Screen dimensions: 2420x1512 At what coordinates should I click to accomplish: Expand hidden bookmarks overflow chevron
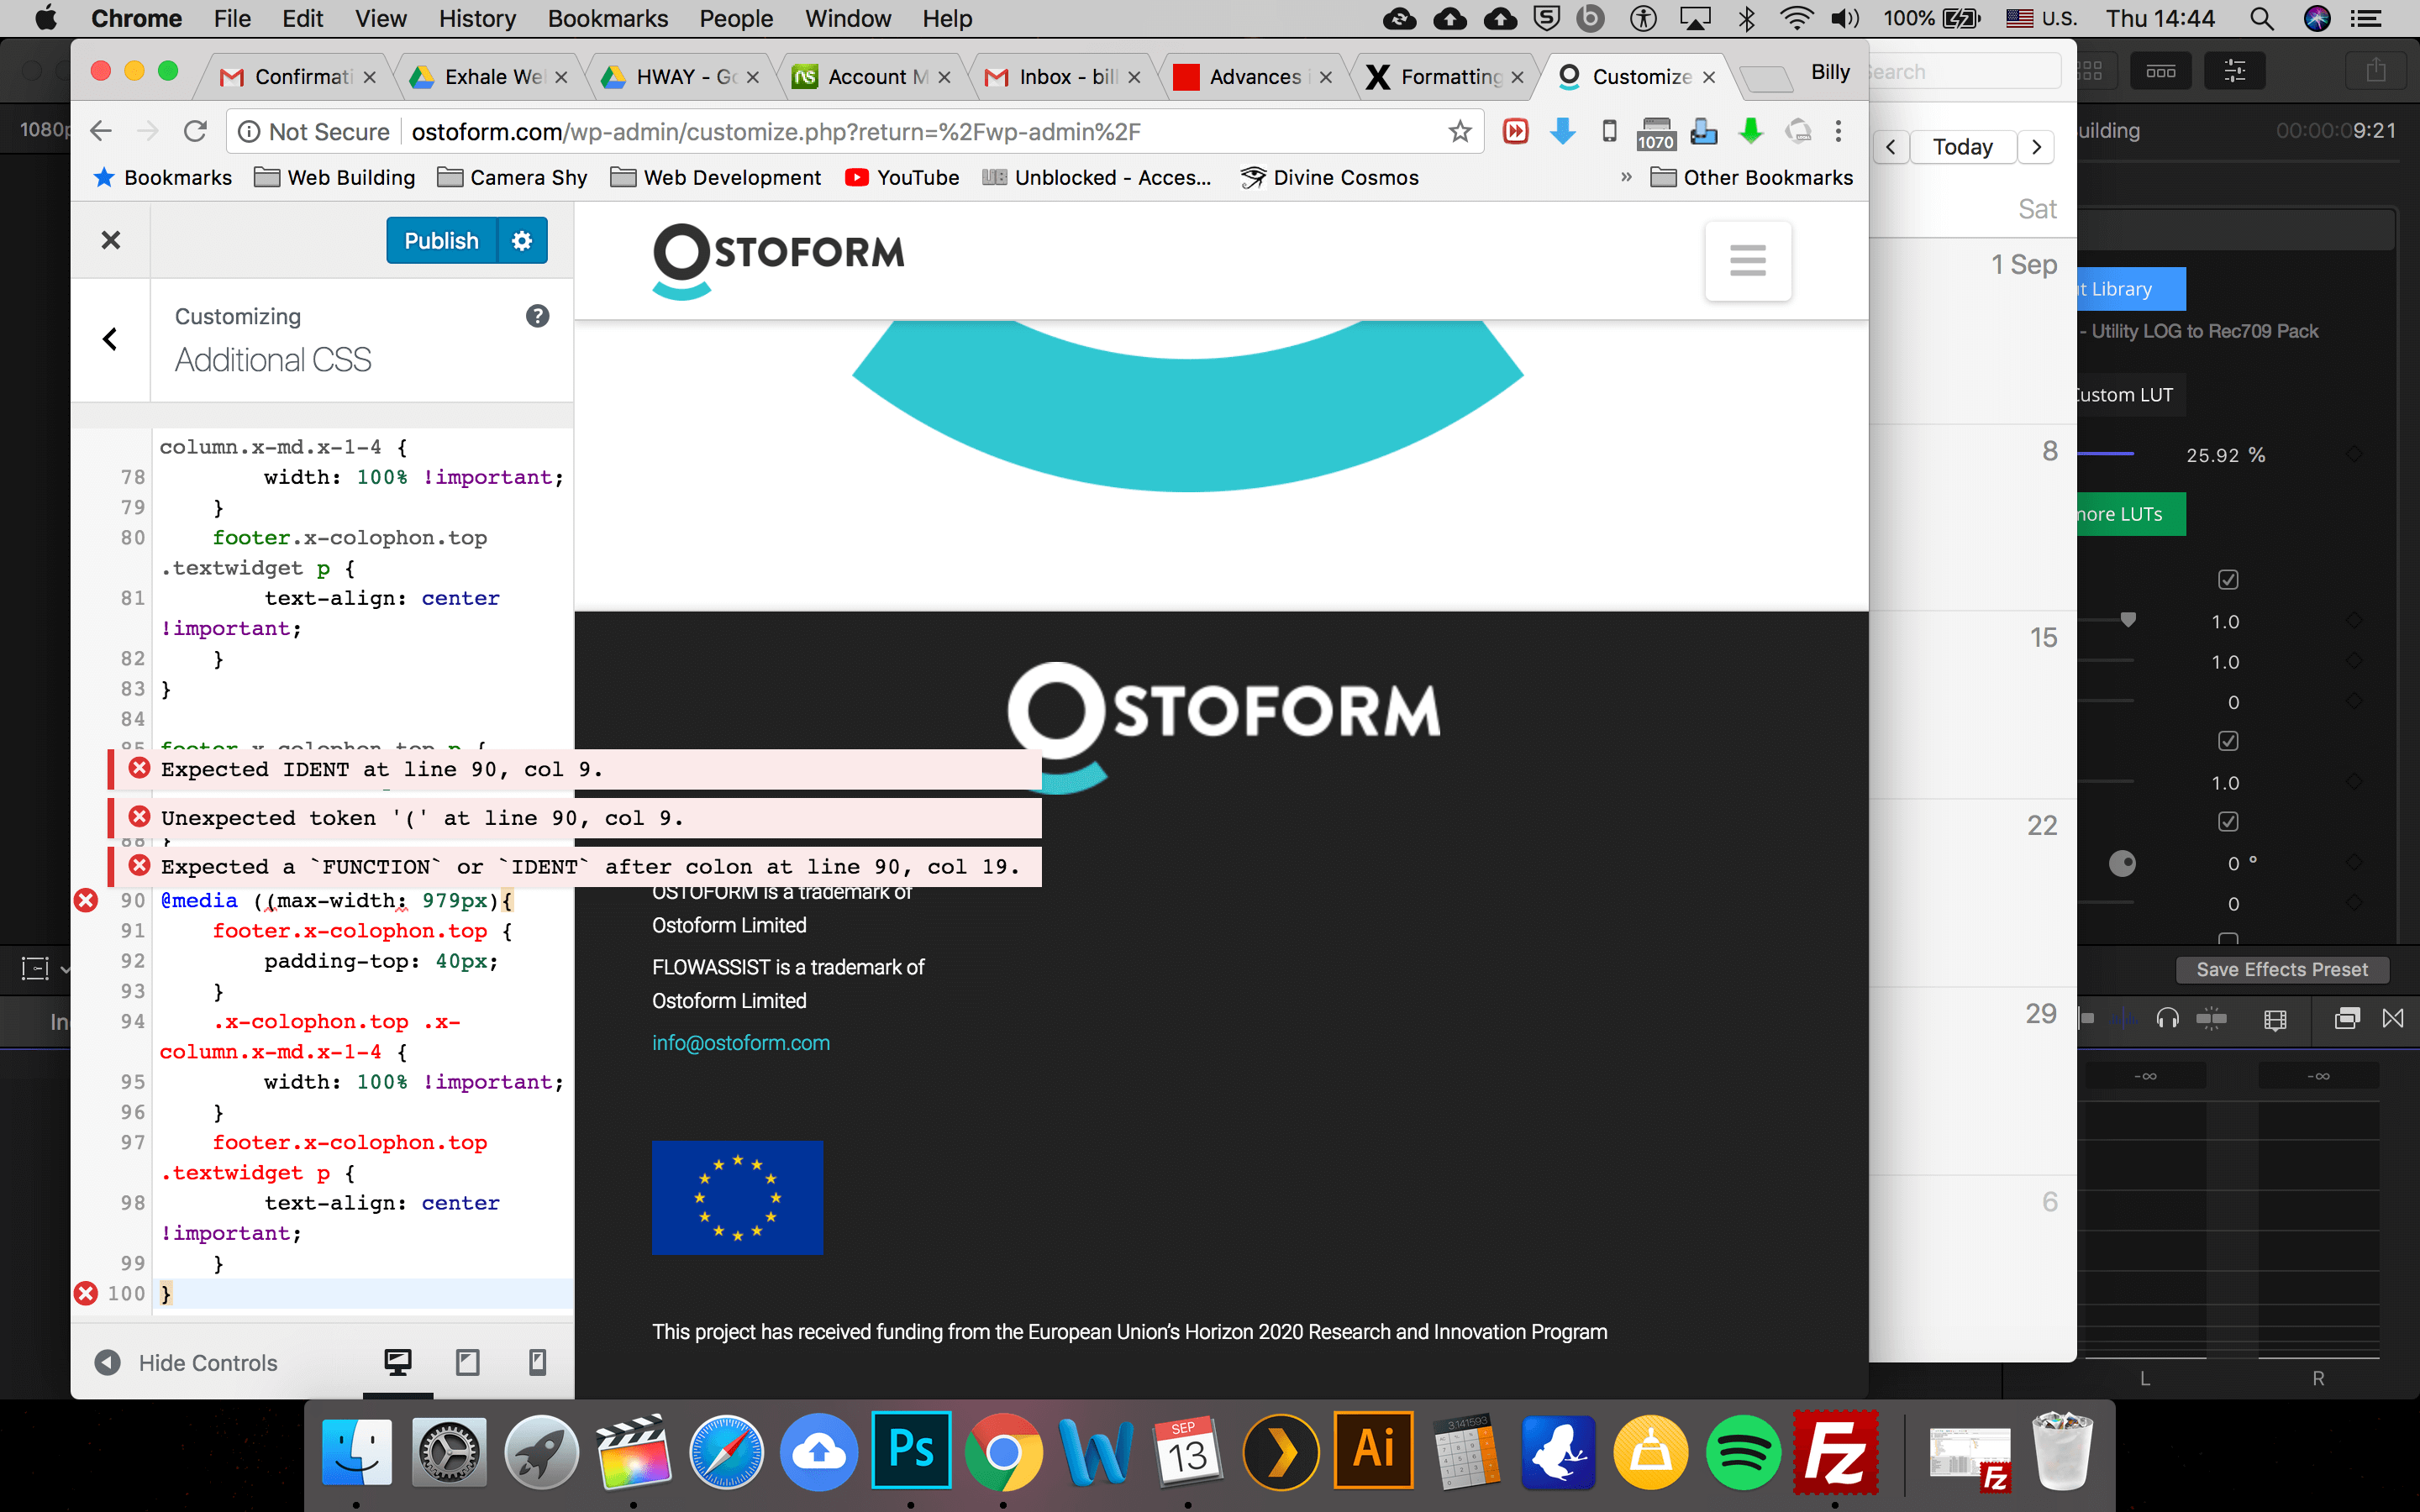coord(1626,177)
